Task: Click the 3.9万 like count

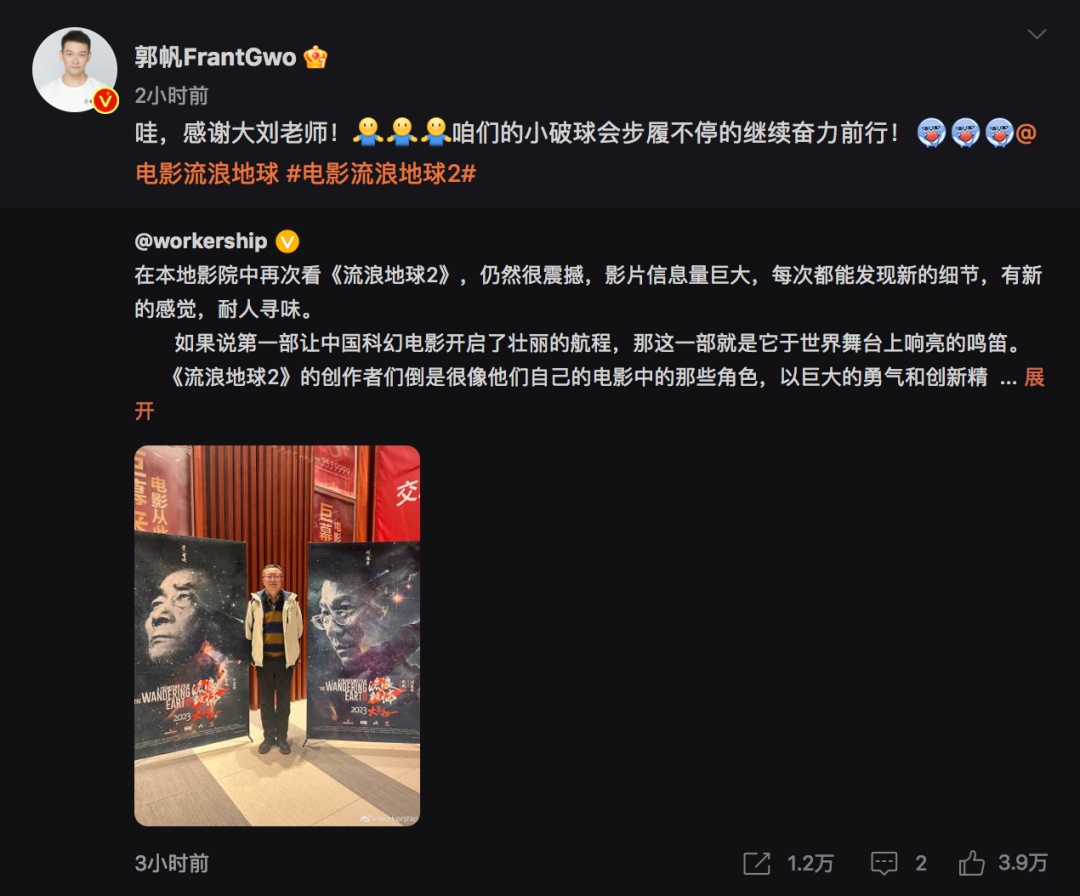Action: tap(1023, 863)
